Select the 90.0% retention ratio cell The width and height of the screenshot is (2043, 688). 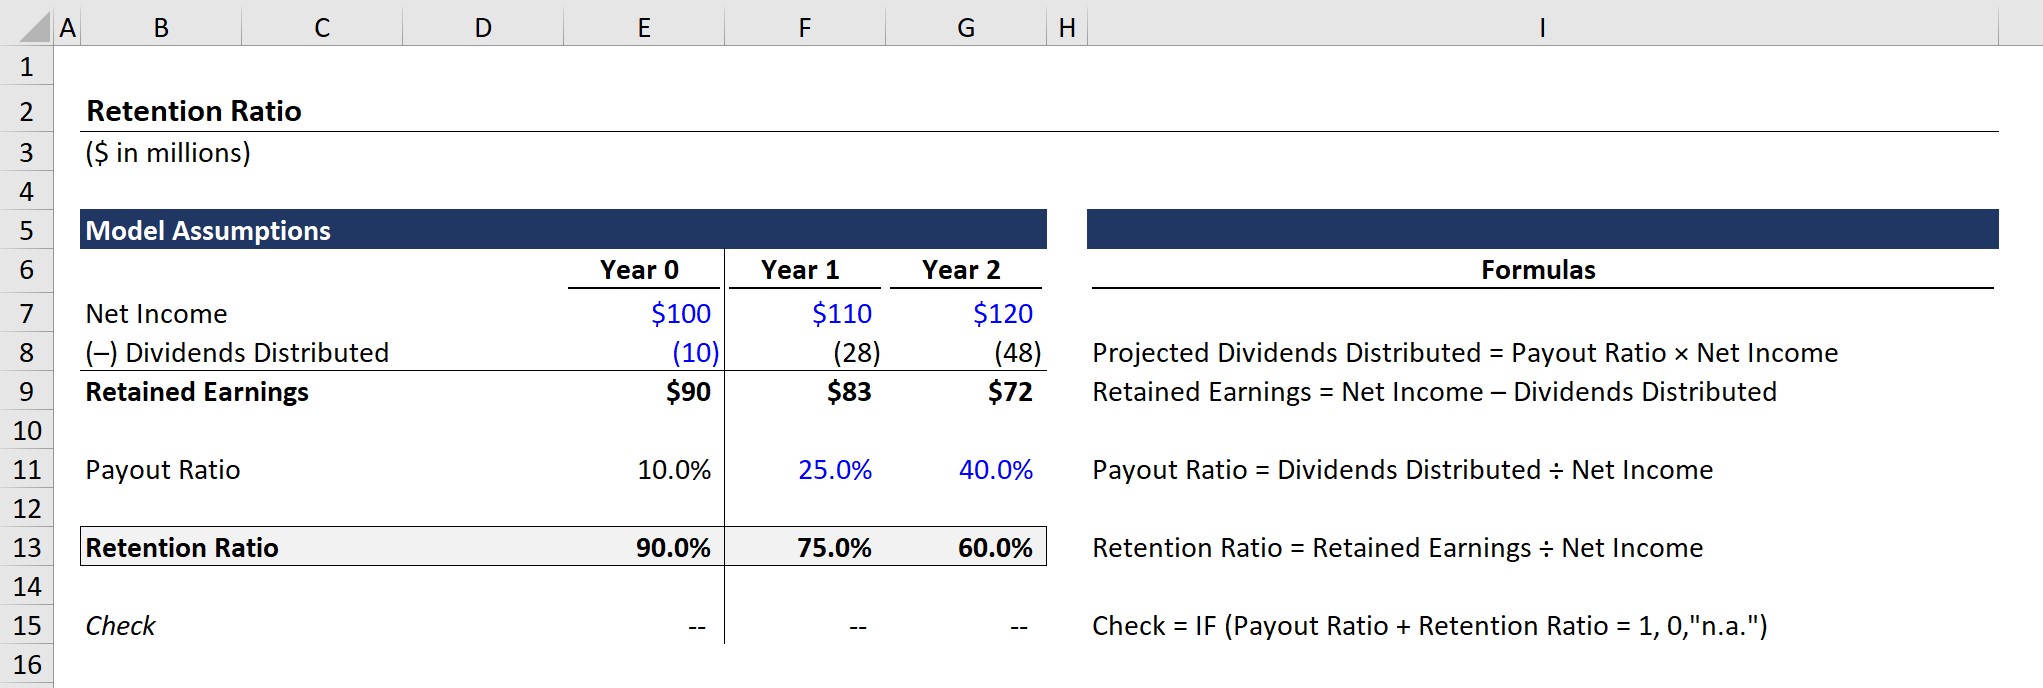[673, 547]
